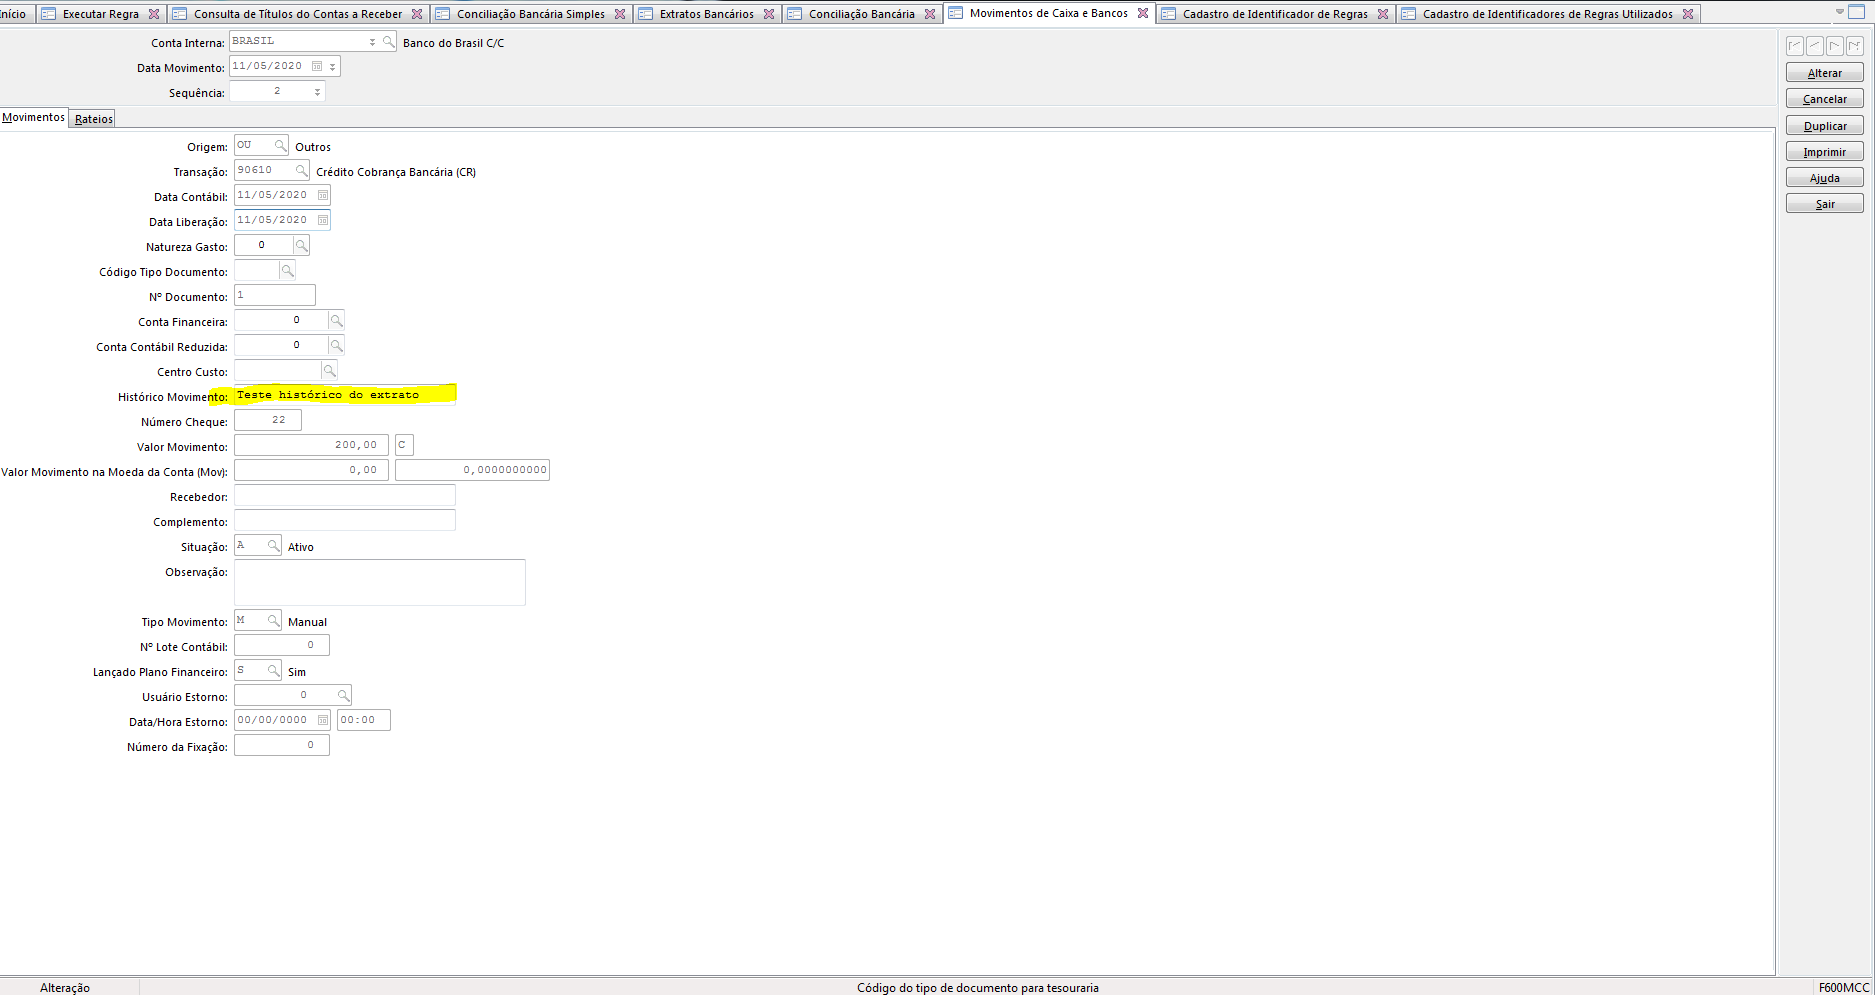The image size is (1875, 995).
Task: Open the Data Contábil calendar picker
Action: pos(323,196)
